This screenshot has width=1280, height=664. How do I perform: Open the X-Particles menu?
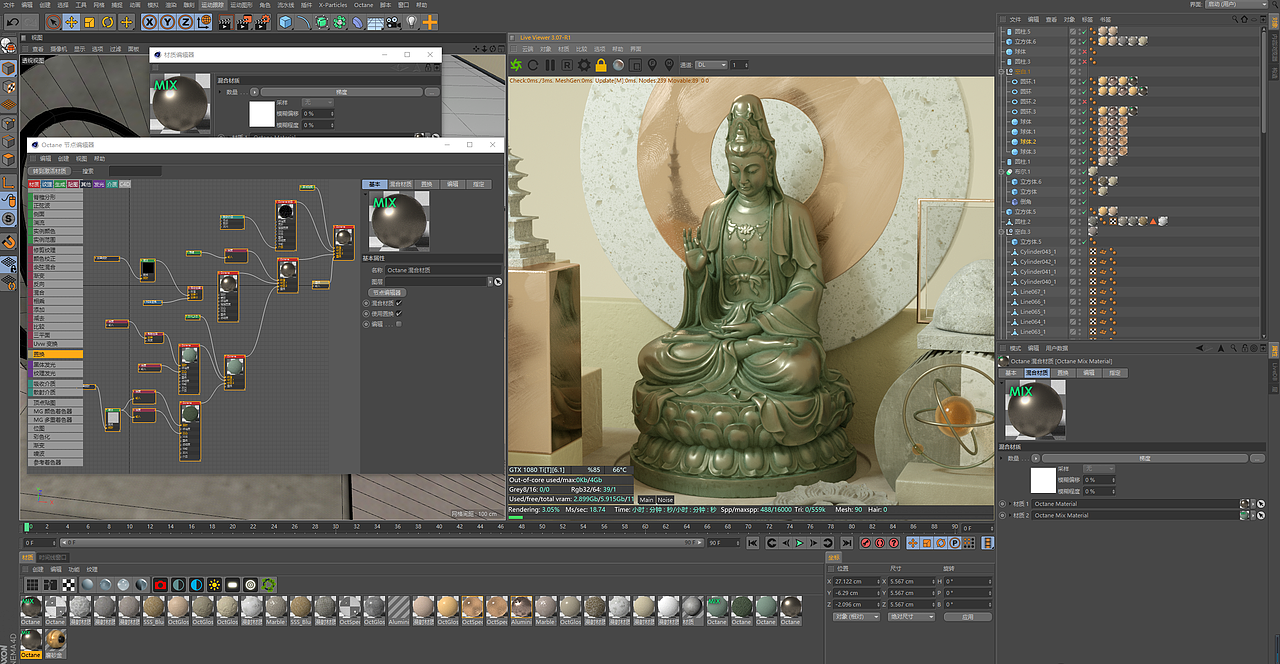coord(333,5)
